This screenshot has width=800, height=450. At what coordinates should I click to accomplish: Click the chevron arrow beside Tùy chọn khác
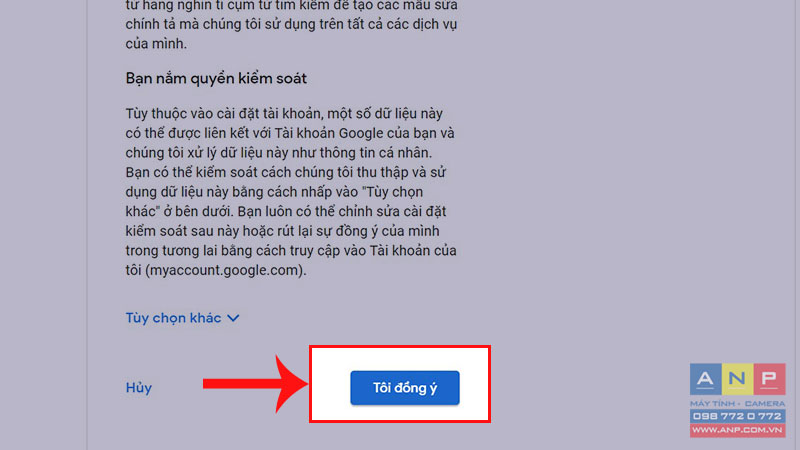(233, 318)
